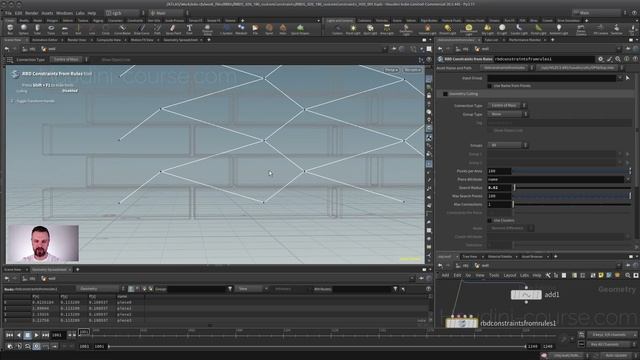Select the Box shelf tool
This screenshot has width=640, height=360.
click(x=10, y=29)
